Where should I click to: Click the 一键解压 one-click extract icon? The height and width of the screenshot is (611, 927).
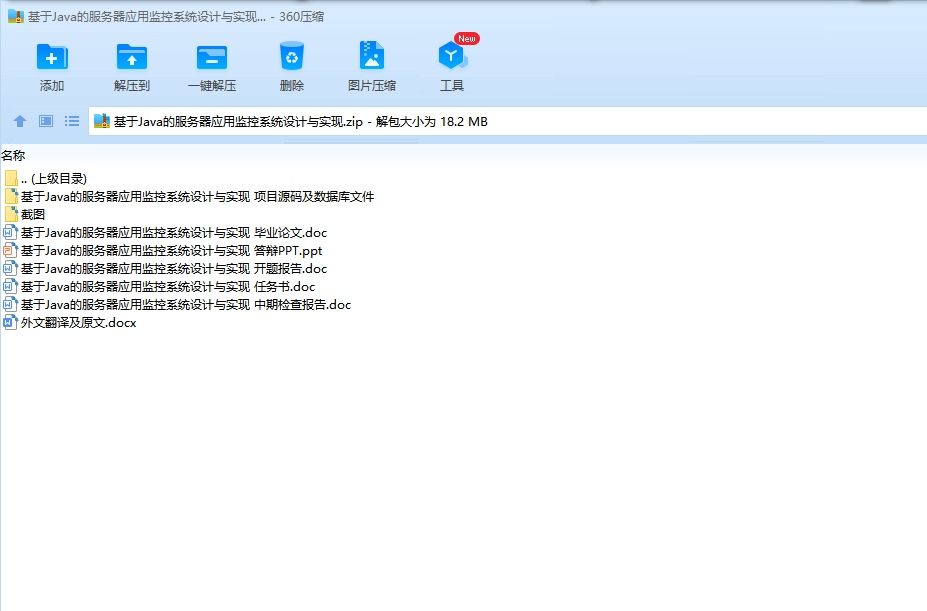(x=212, y=57)
